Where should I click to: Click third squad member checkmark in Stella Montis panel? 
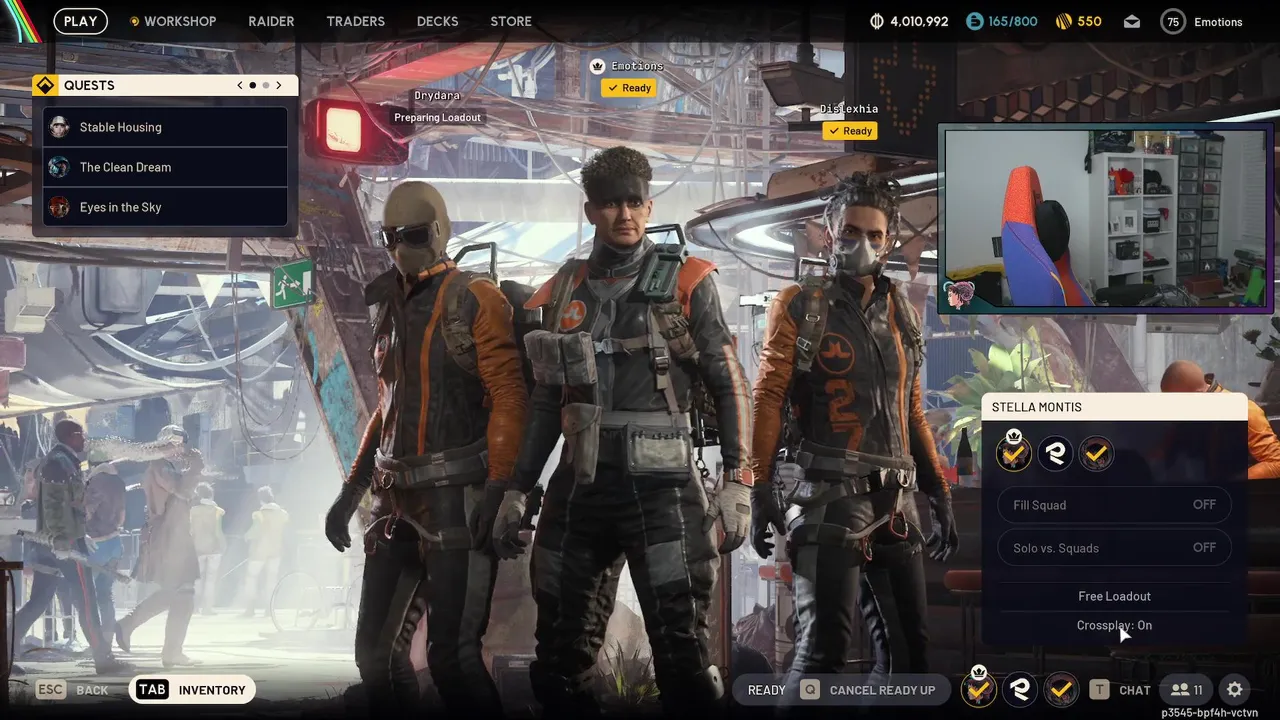pos(1096,454)
